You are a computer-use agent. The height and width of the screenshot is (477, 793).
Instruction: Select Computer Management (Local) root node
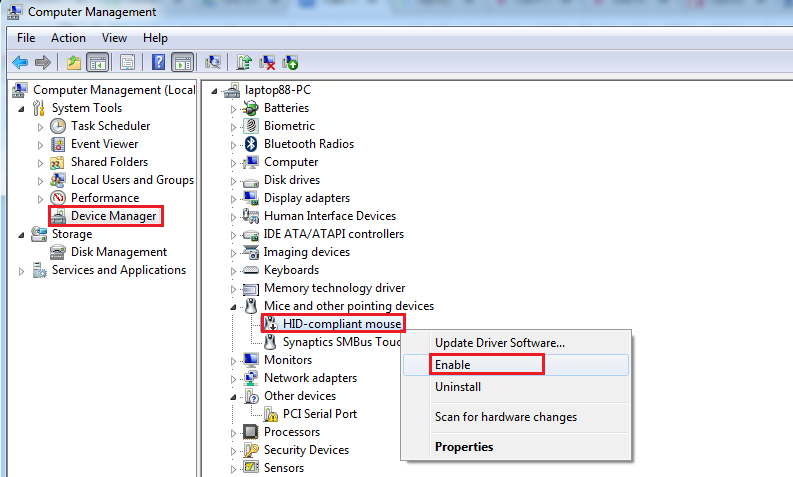(114, 90)
